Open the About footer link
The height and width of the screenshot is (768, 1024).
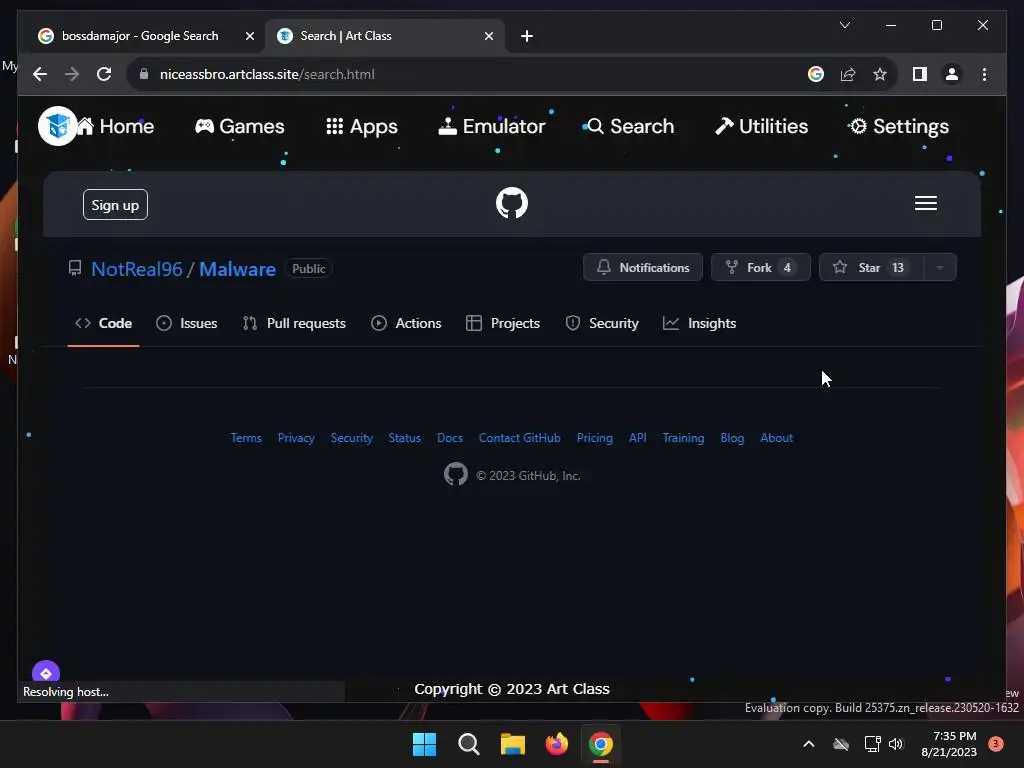coord(776,438)
